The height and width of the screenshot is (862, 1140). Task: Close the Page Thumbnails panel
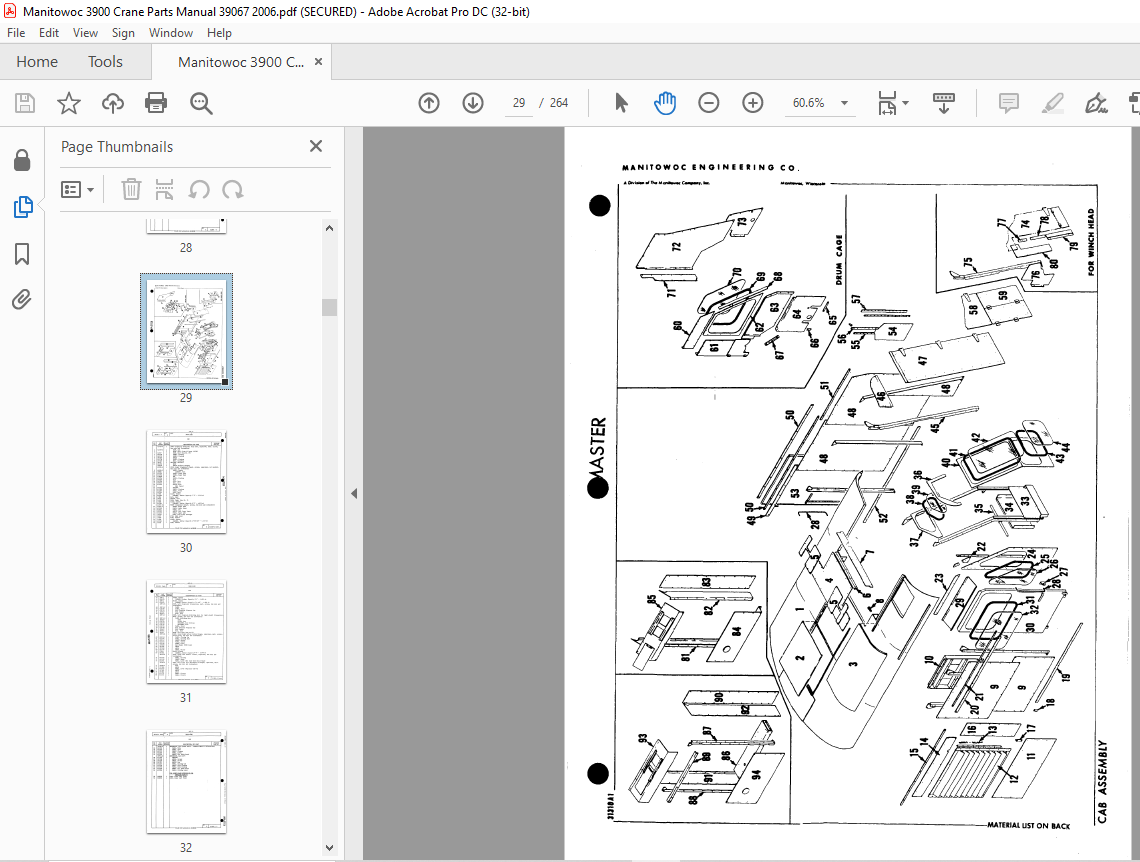316,146
